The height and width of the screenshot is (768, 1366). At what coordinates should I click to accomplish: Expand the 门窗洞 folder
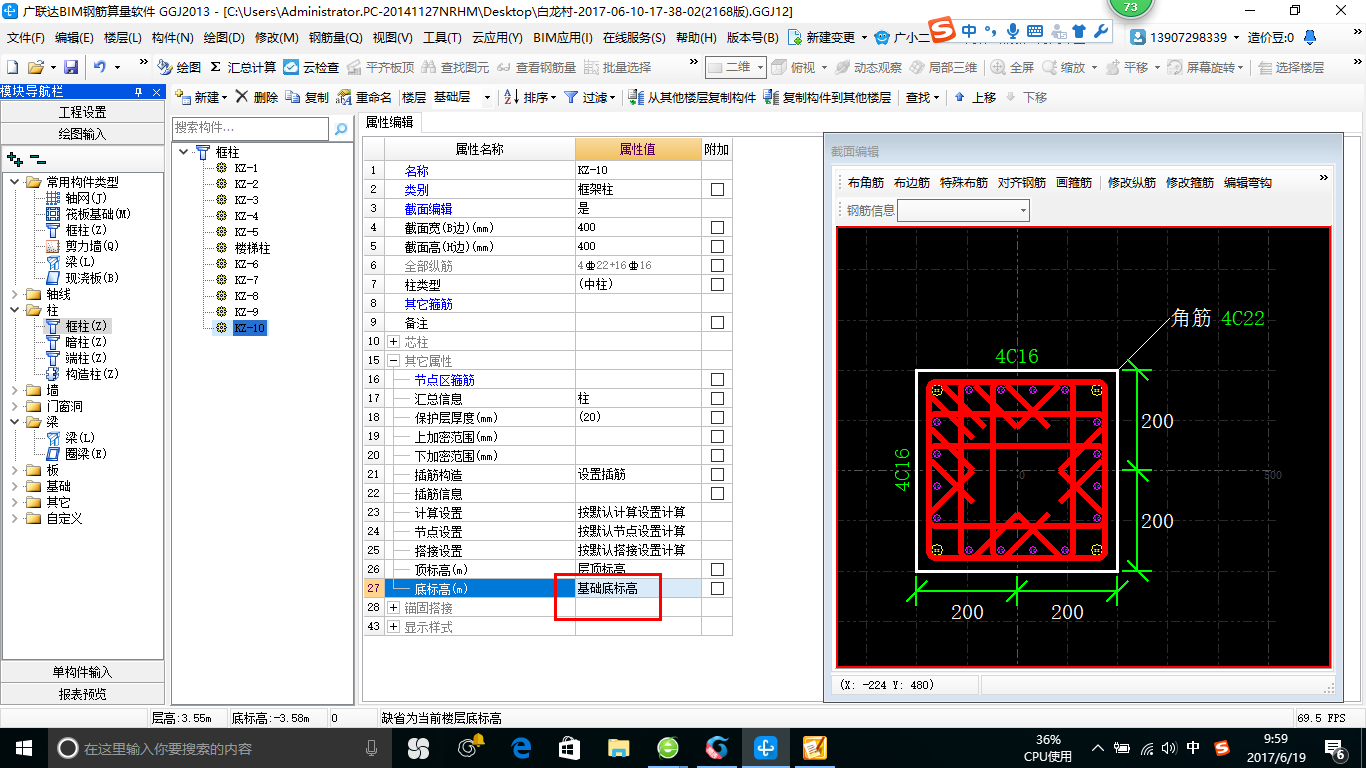pyautogui.click(x=15, y=406)
